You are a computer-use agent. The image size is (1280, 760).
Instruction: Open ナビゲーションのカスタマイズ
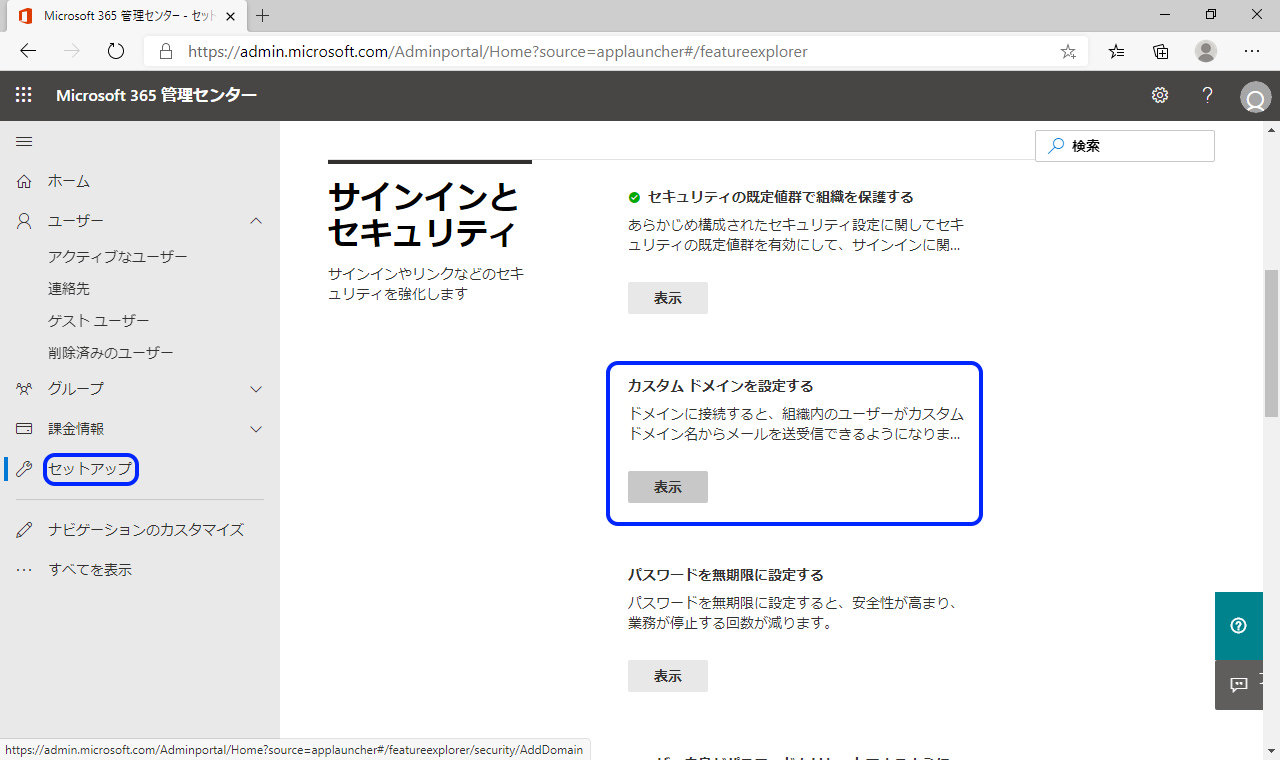tap(146, 530)
